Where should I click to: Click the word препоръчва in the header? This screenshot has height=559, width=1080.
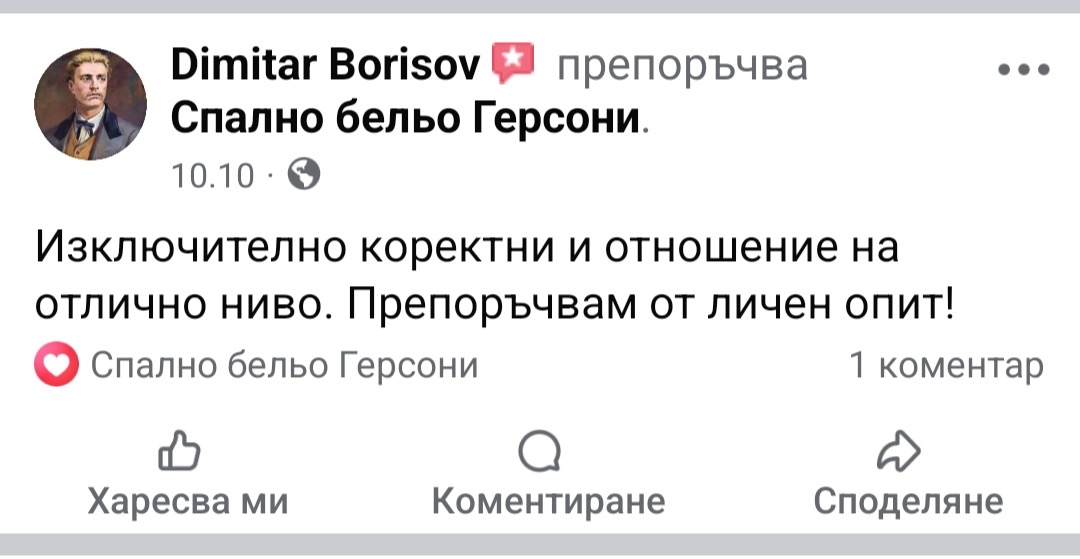click(681, 66)
